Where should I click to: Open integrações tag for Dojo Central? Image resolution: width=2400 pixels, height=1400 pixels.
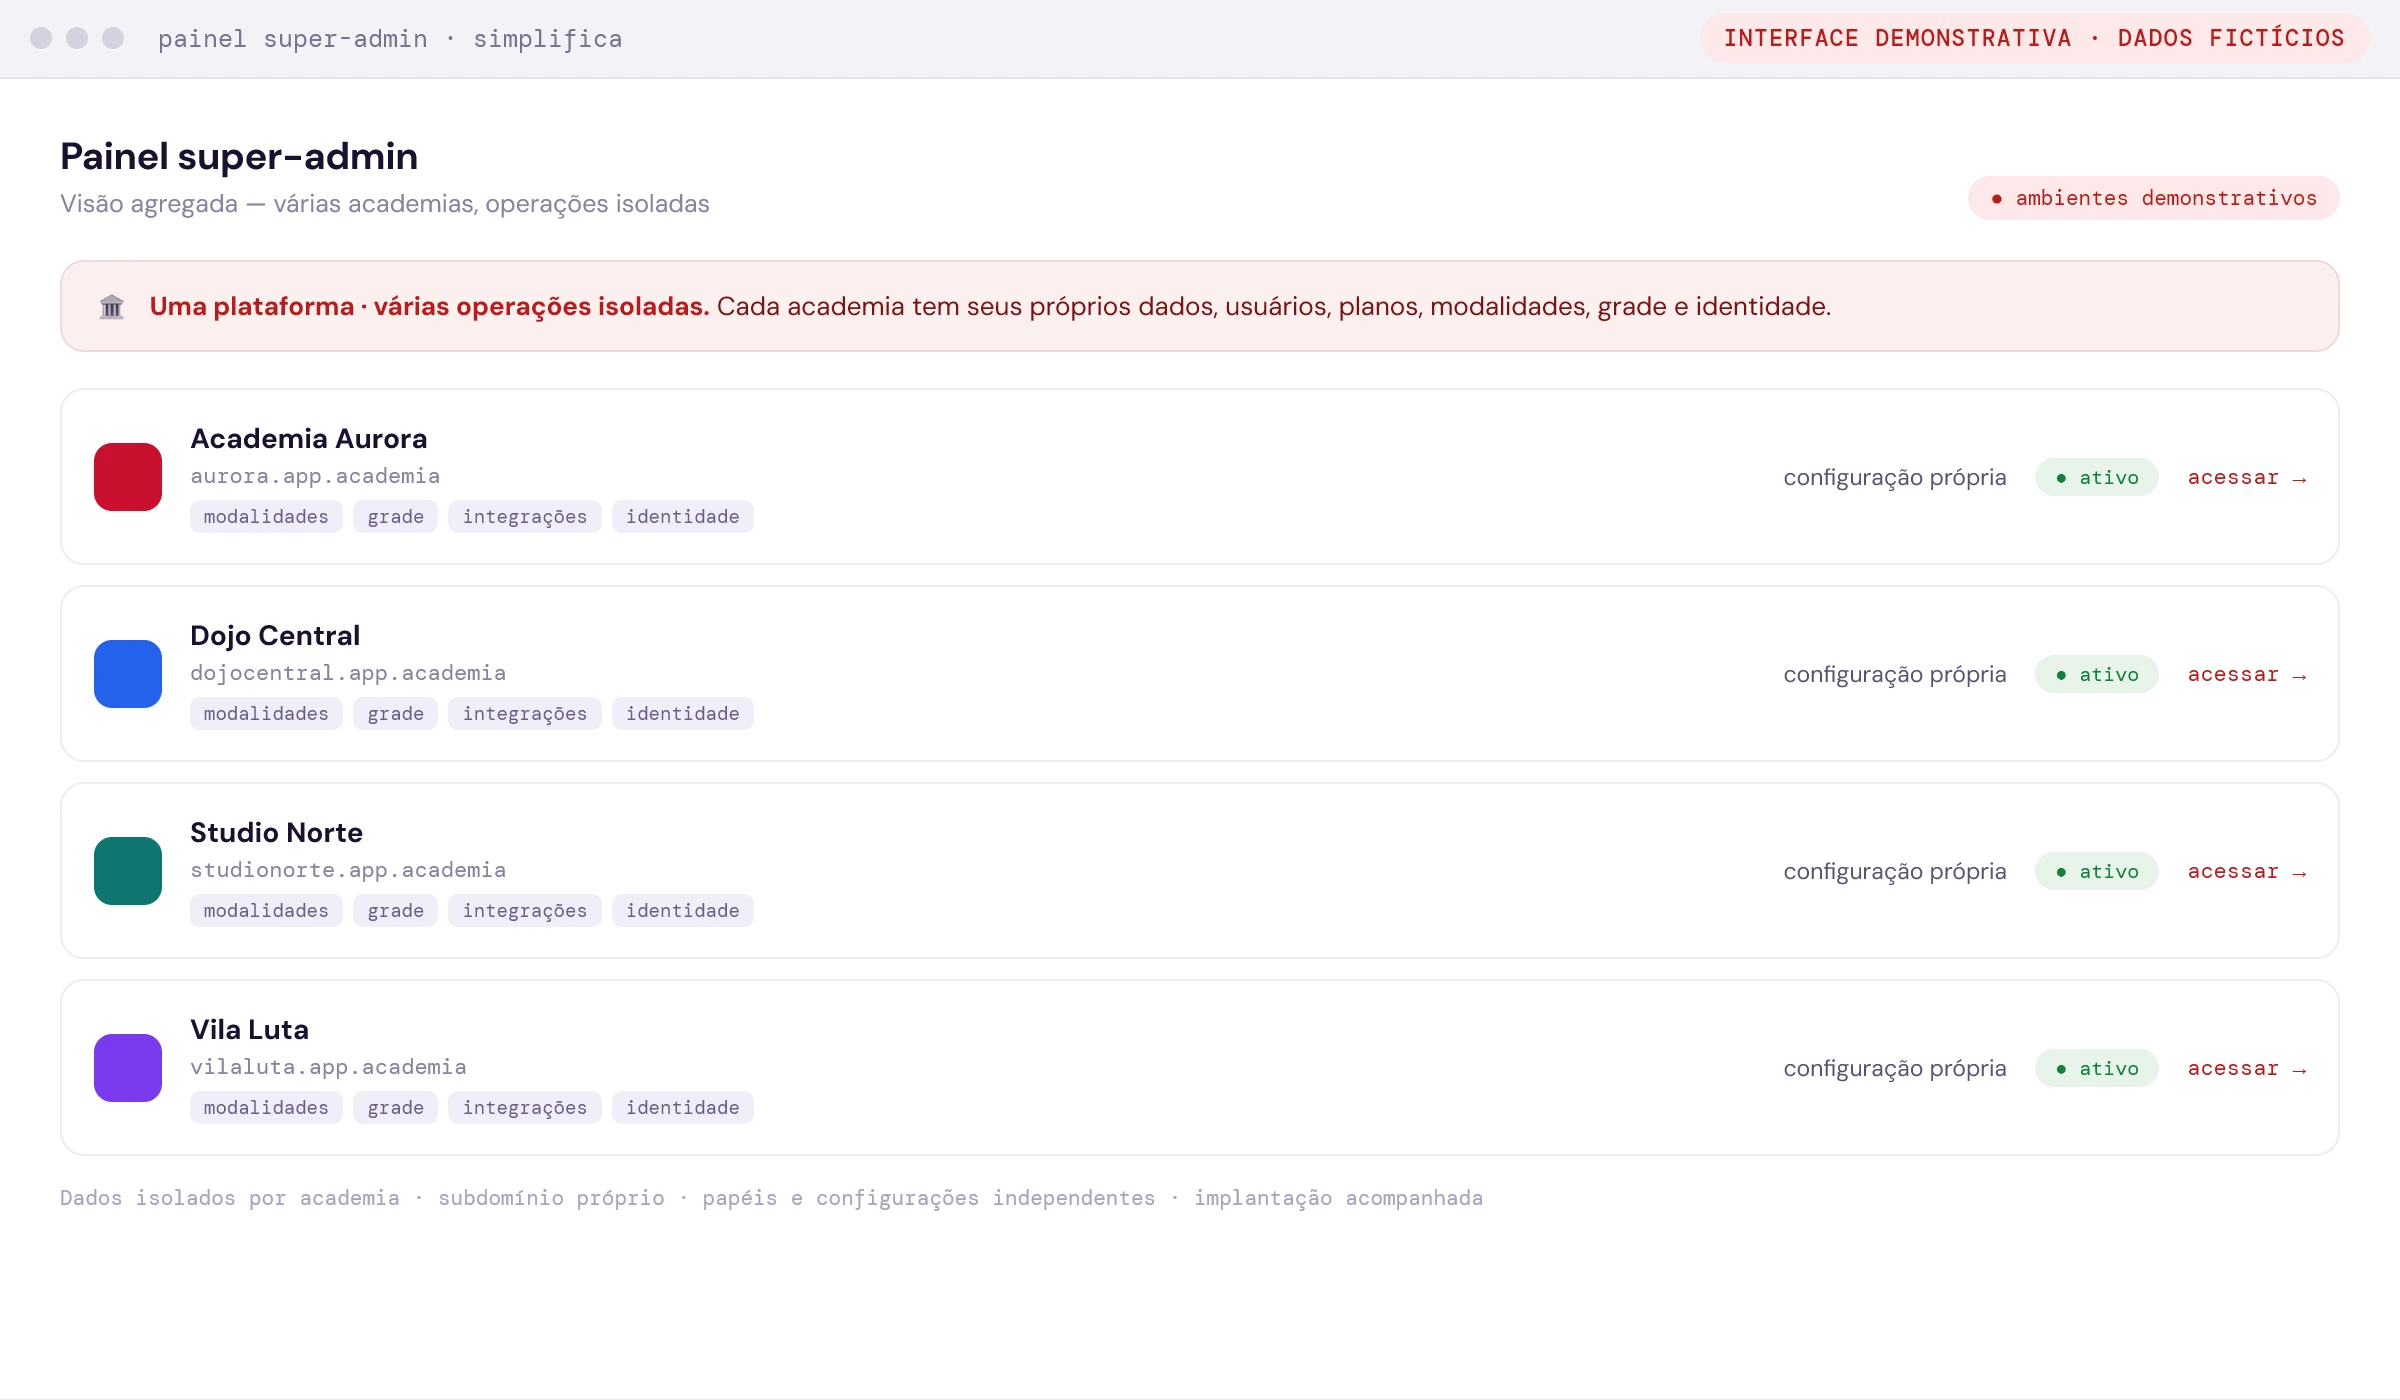525,714
